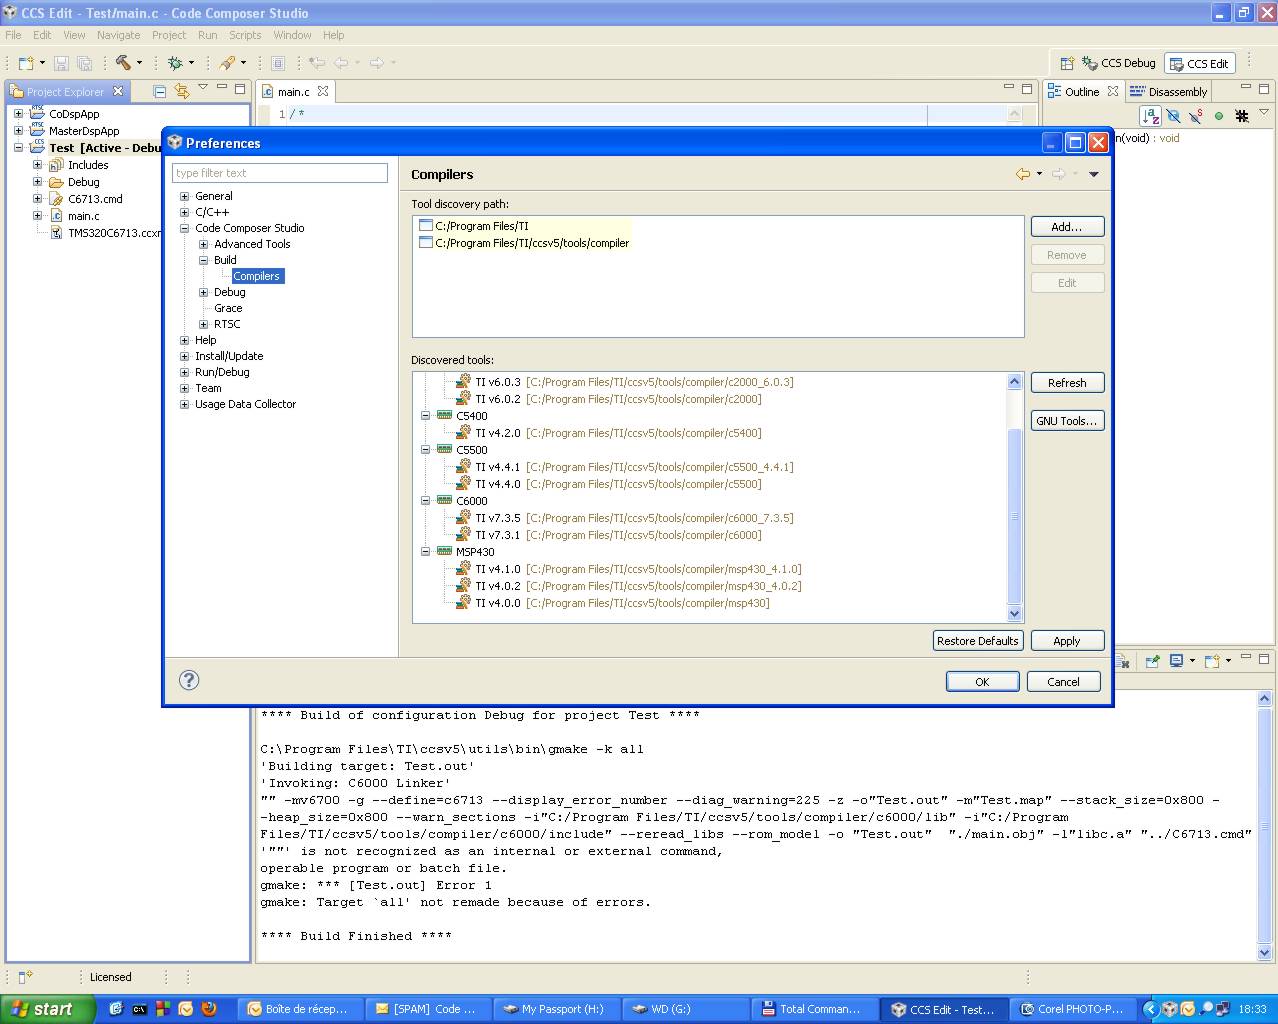Expand General in the preferences tree
This screenshot has width=1278, height=1024.
tap(184, 196)
